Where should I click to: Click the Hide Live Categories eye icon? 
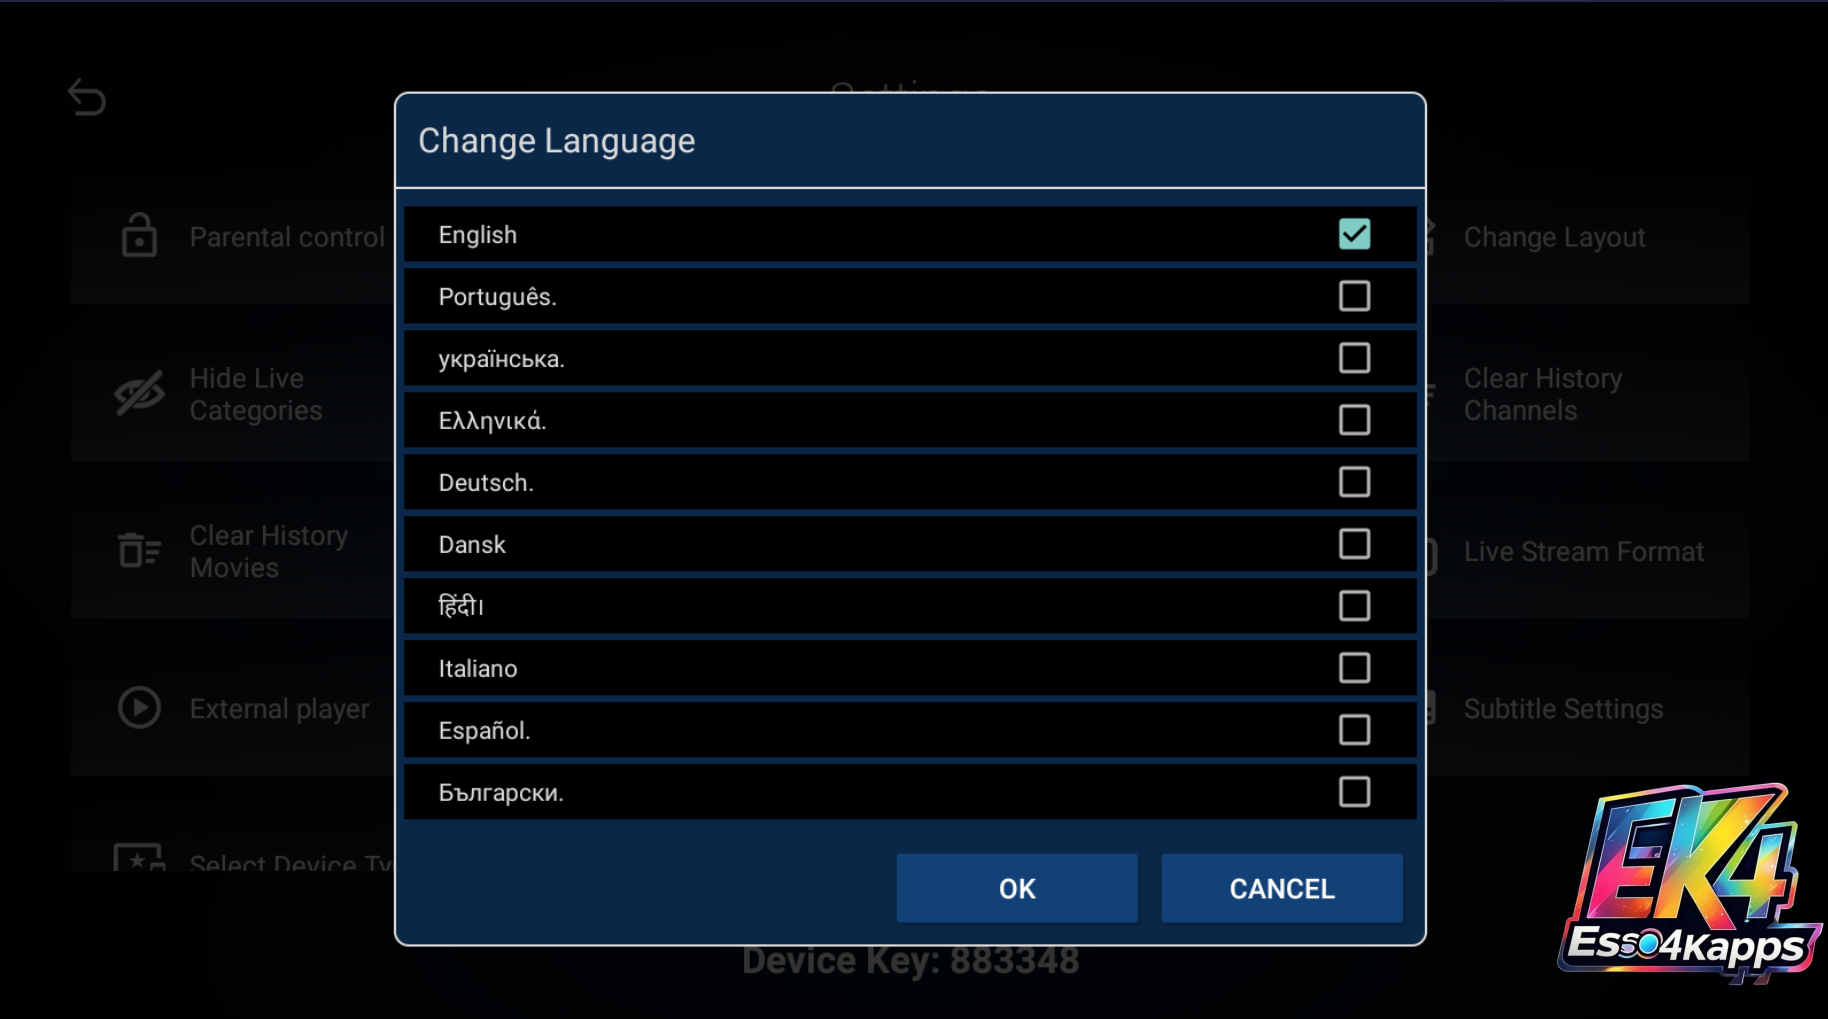(x=139, y=394)
